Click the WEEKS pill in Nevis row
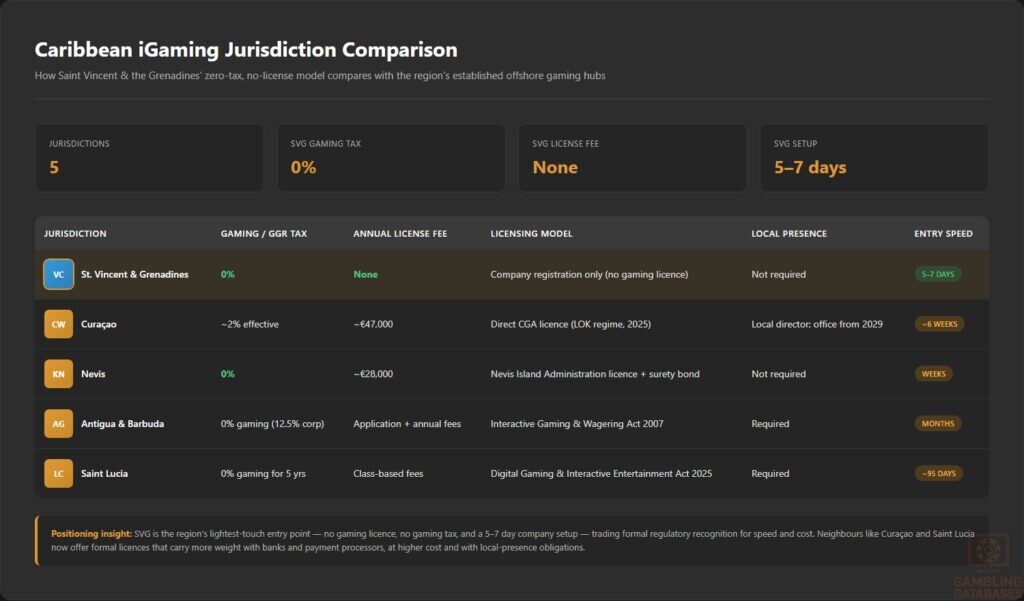Viewport: 1024px width, 601px height. (933, 374)
